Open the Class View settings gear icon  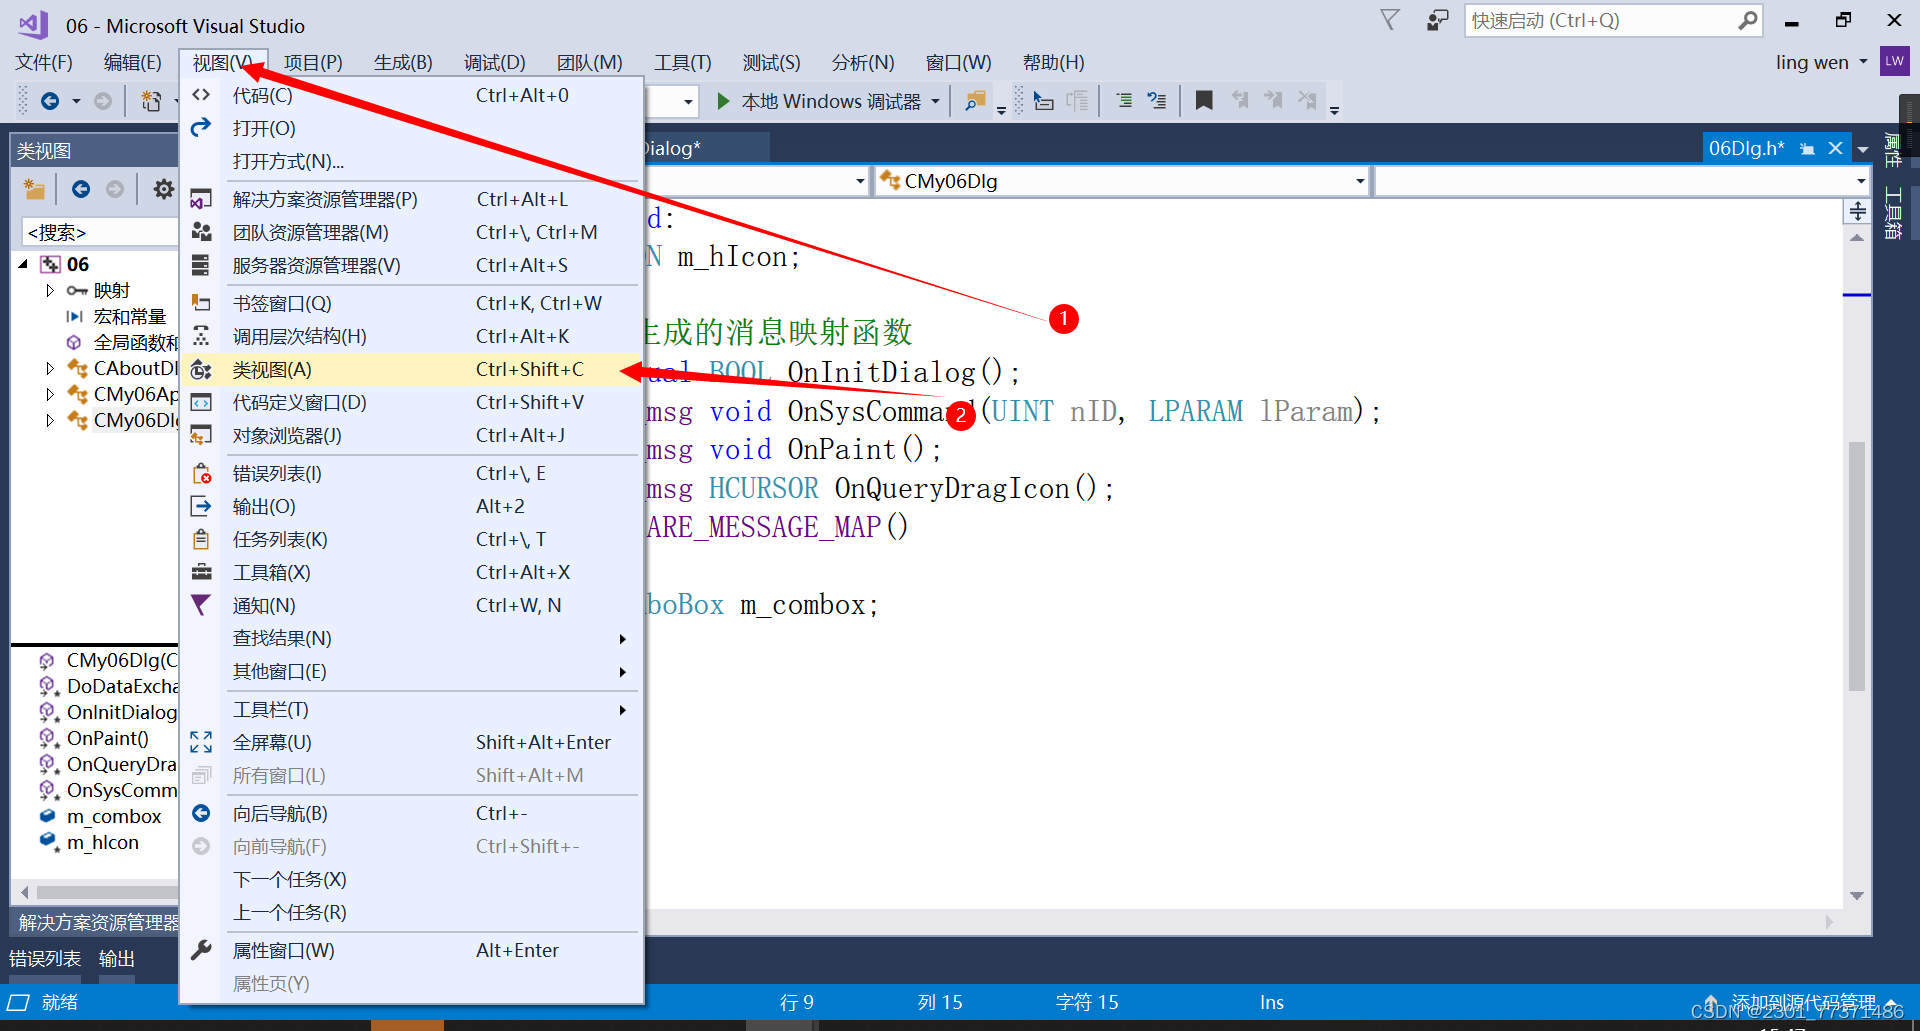coord(163,188)
